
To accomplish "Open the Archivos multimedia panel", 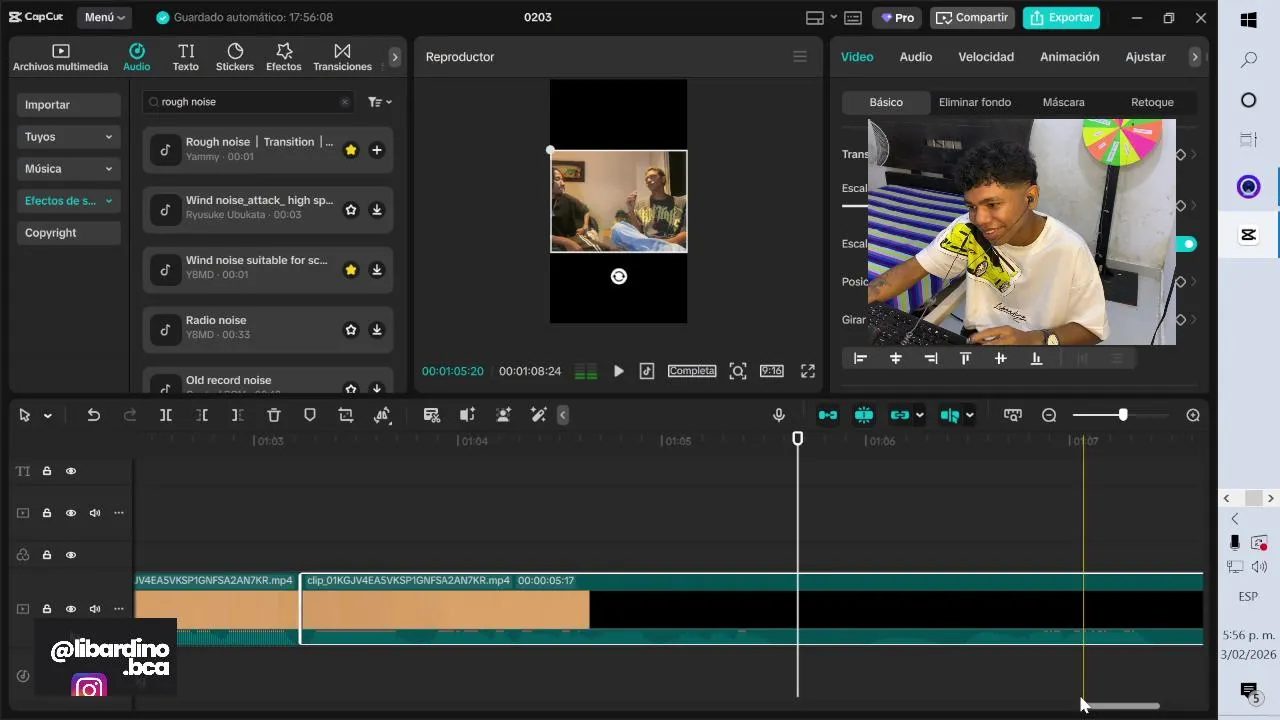I will 60,57.
